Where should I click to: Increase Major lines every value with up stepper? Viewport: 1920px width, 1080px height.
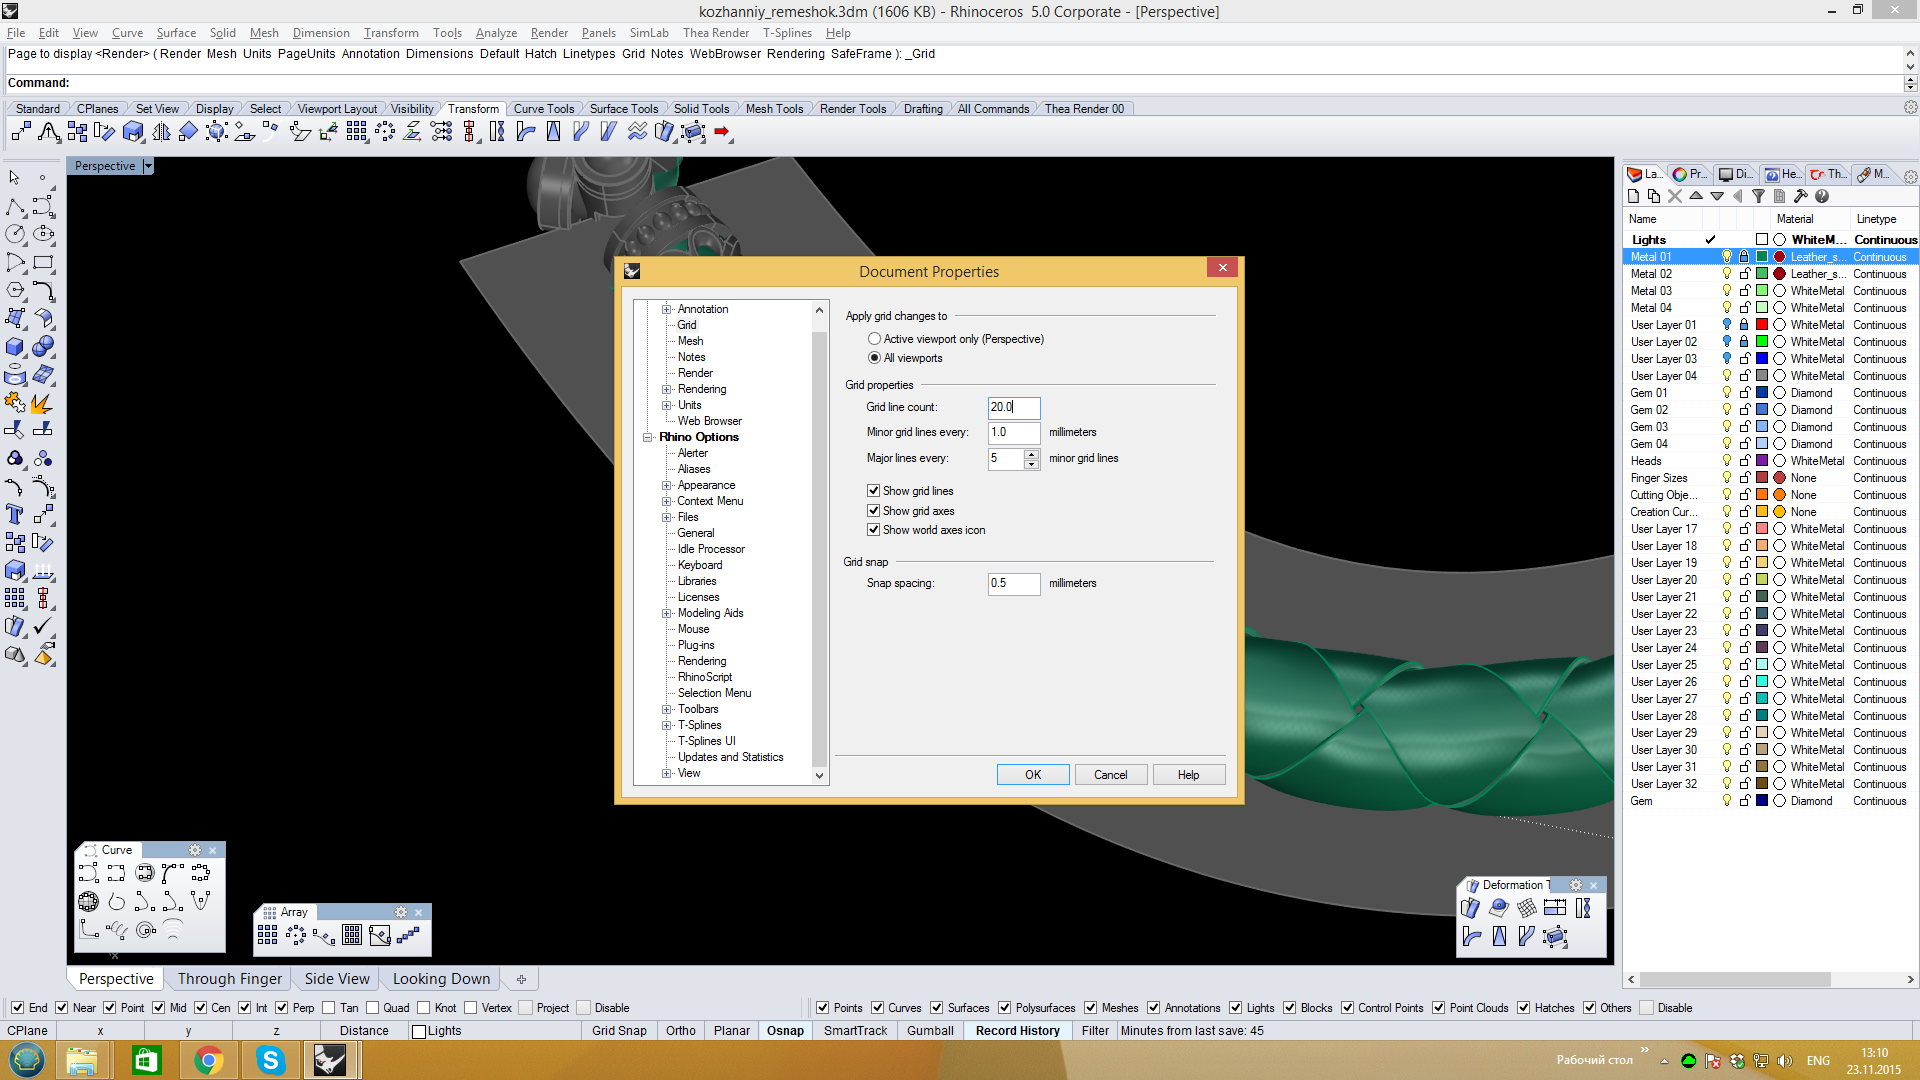1032,454
